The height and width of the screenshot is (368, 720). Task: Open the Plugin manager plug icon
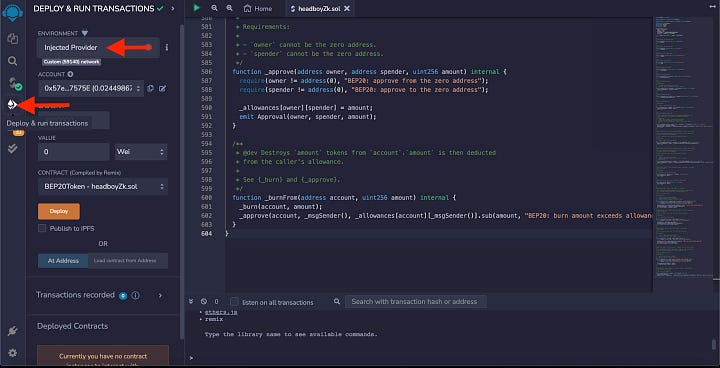(12, 331)
